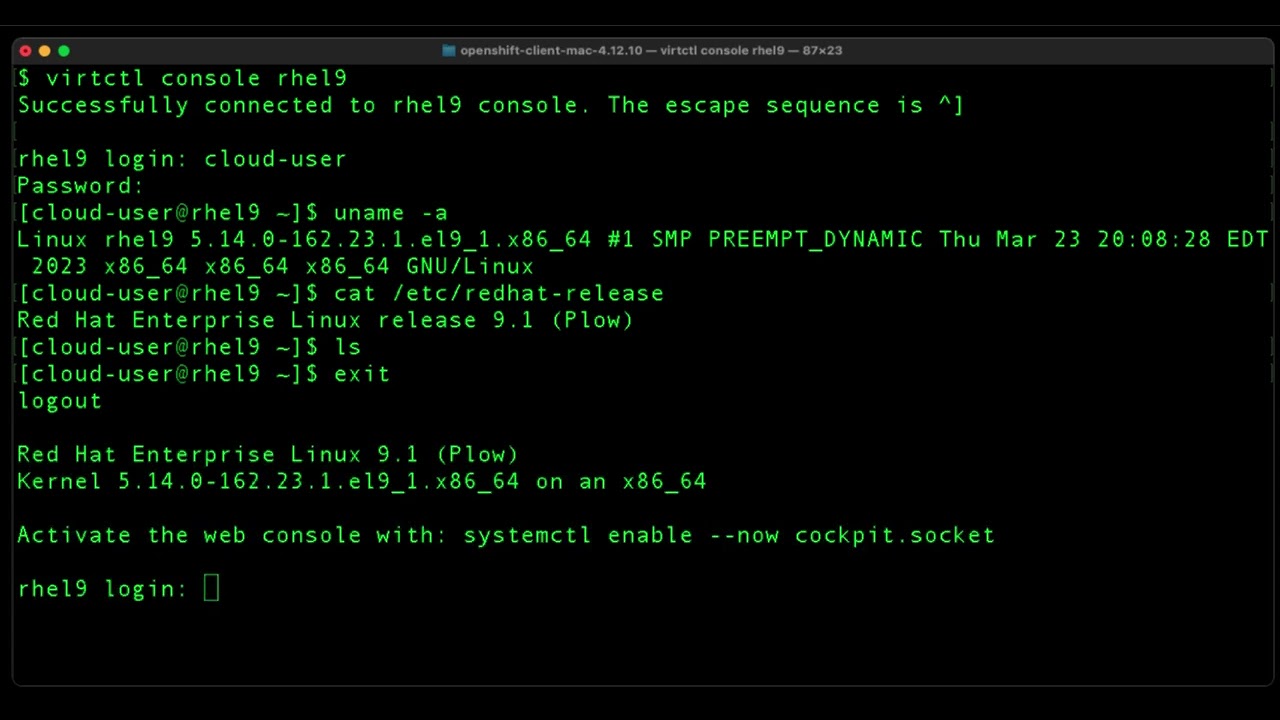The image size is (1280, 720).
Task: Click the 'logout' output line
Action: 60,401
